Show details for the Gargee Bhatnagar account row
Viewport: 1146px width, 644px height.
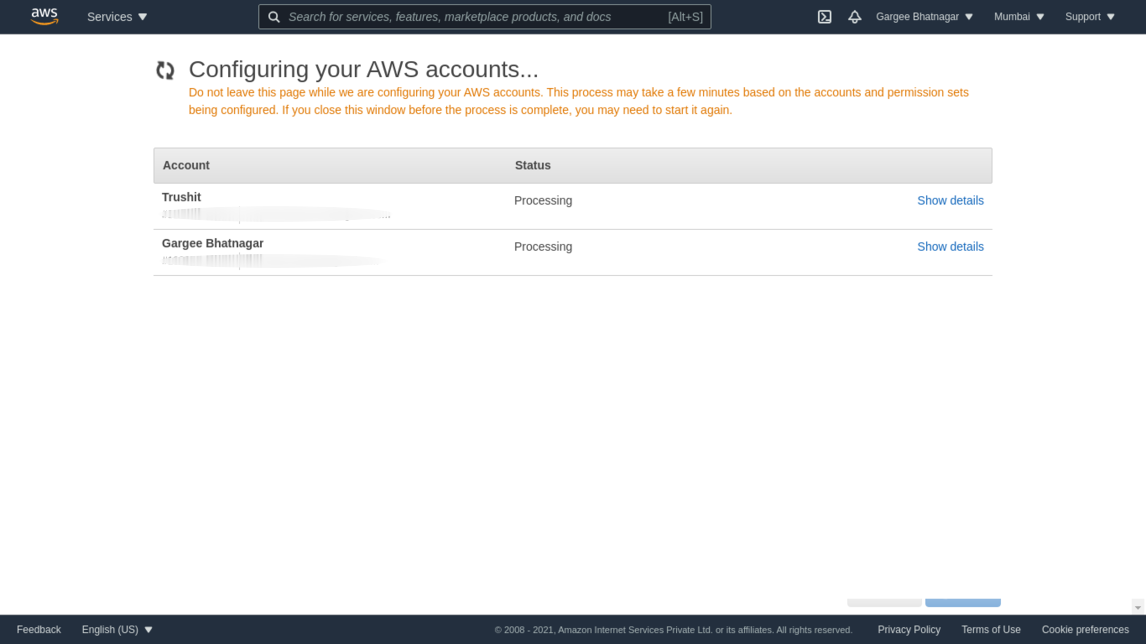click(950, 247)
